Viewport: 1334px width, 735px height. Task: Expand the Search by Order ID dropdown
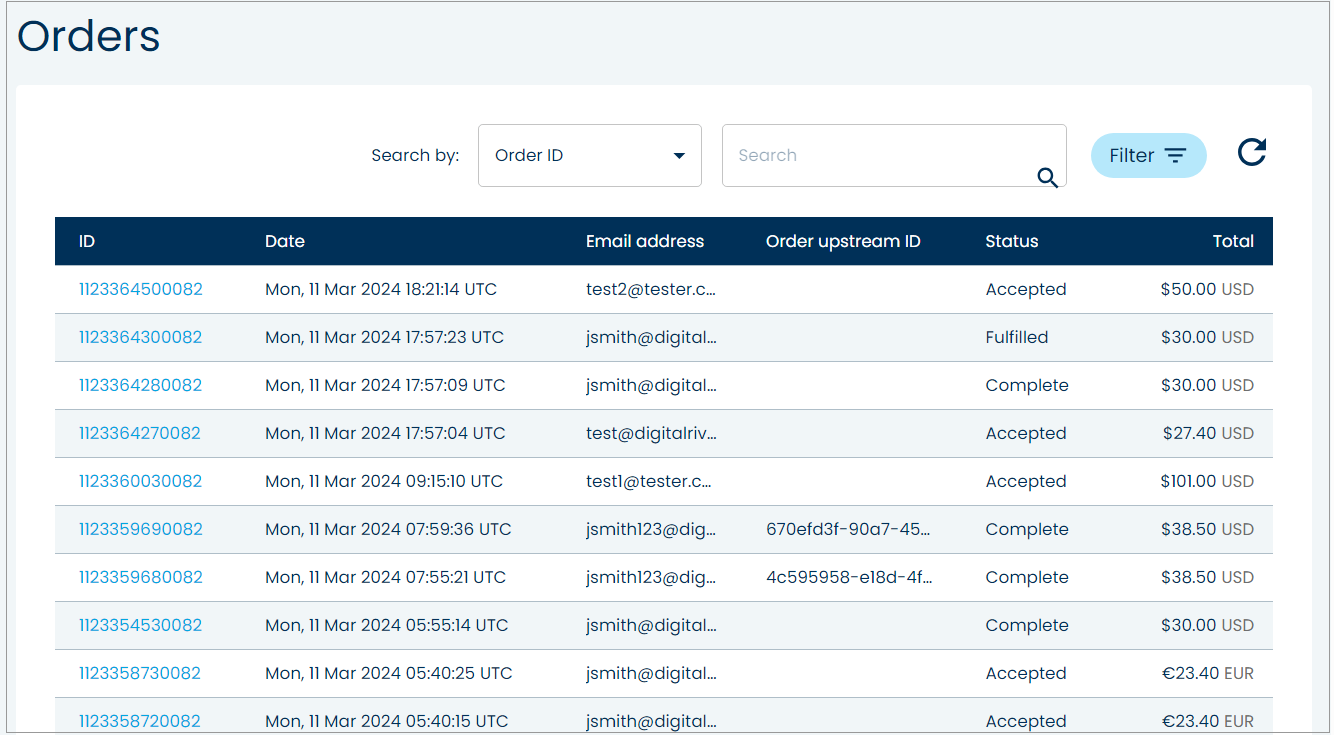[589, 156]
